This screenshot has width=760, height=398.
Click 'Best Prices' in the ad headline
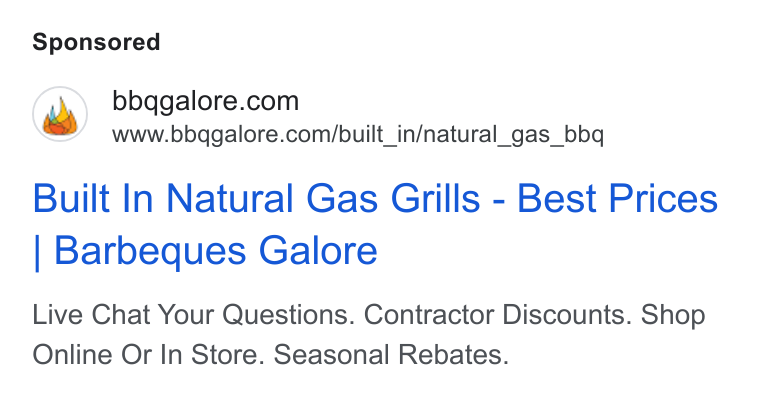tap(618, 198)
